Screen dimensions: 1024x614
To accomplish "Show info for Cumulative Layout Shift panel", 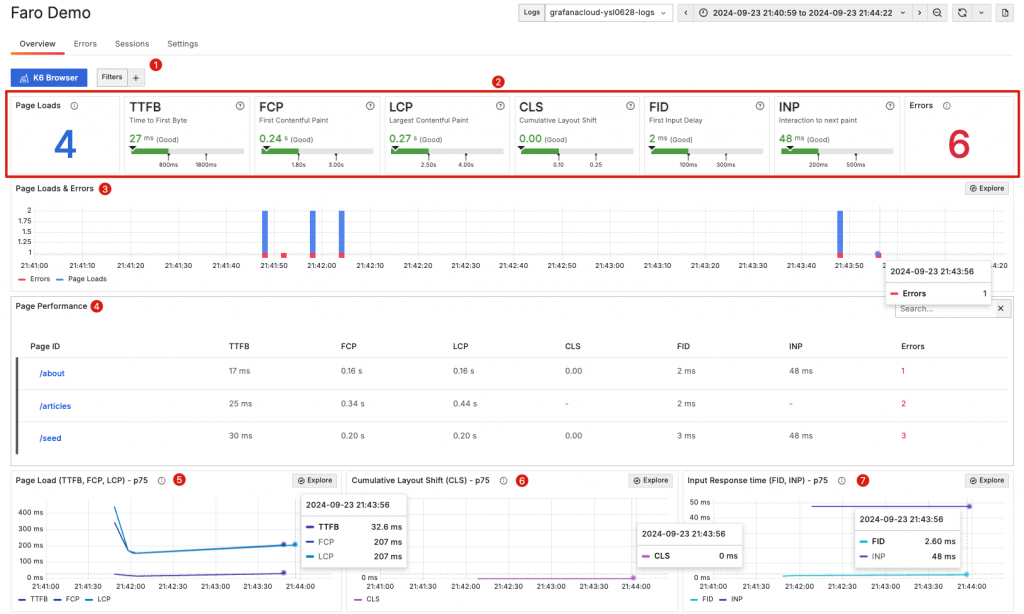I will (504, 481).
